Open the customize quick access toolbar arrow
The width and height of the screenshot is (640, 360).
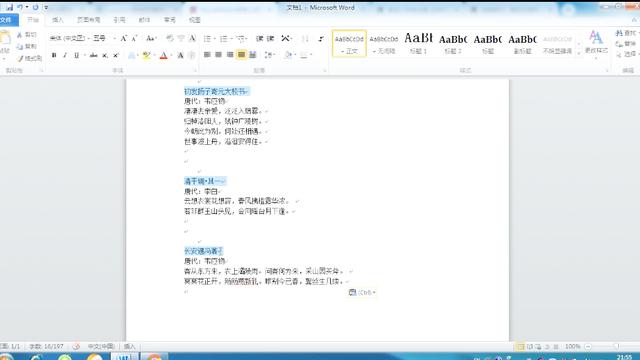click(46, 7)
